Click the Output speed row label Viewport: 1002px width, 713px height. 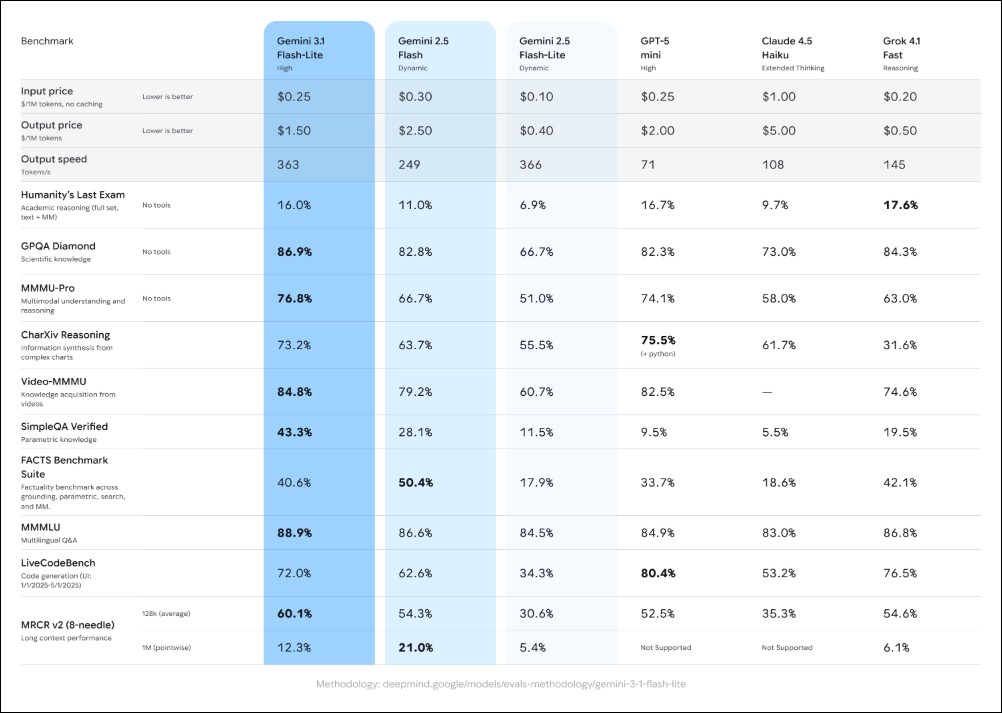(52, 158)
